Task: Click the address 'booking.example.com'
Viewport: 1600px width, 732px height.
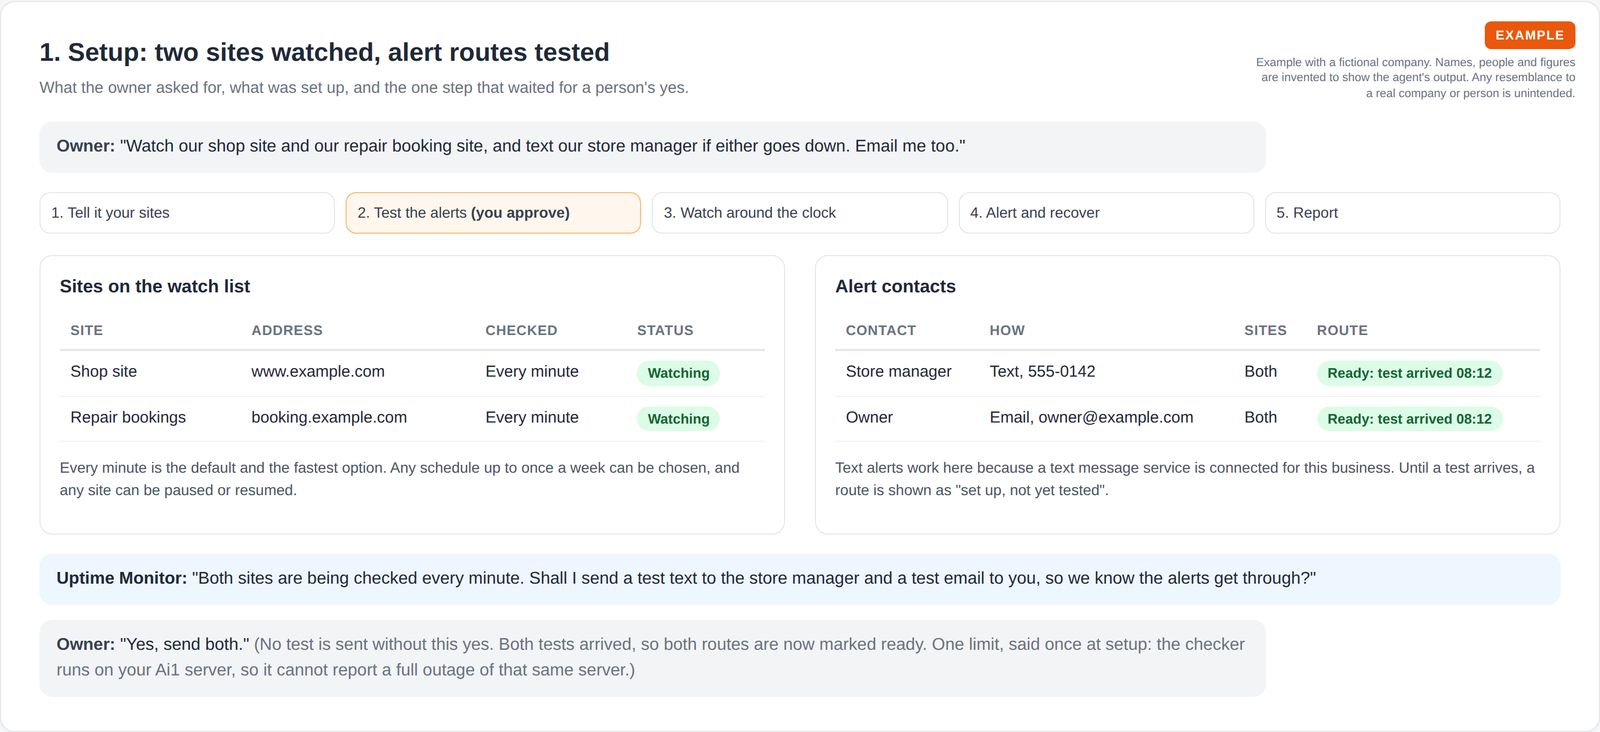Action: point(329,418)
